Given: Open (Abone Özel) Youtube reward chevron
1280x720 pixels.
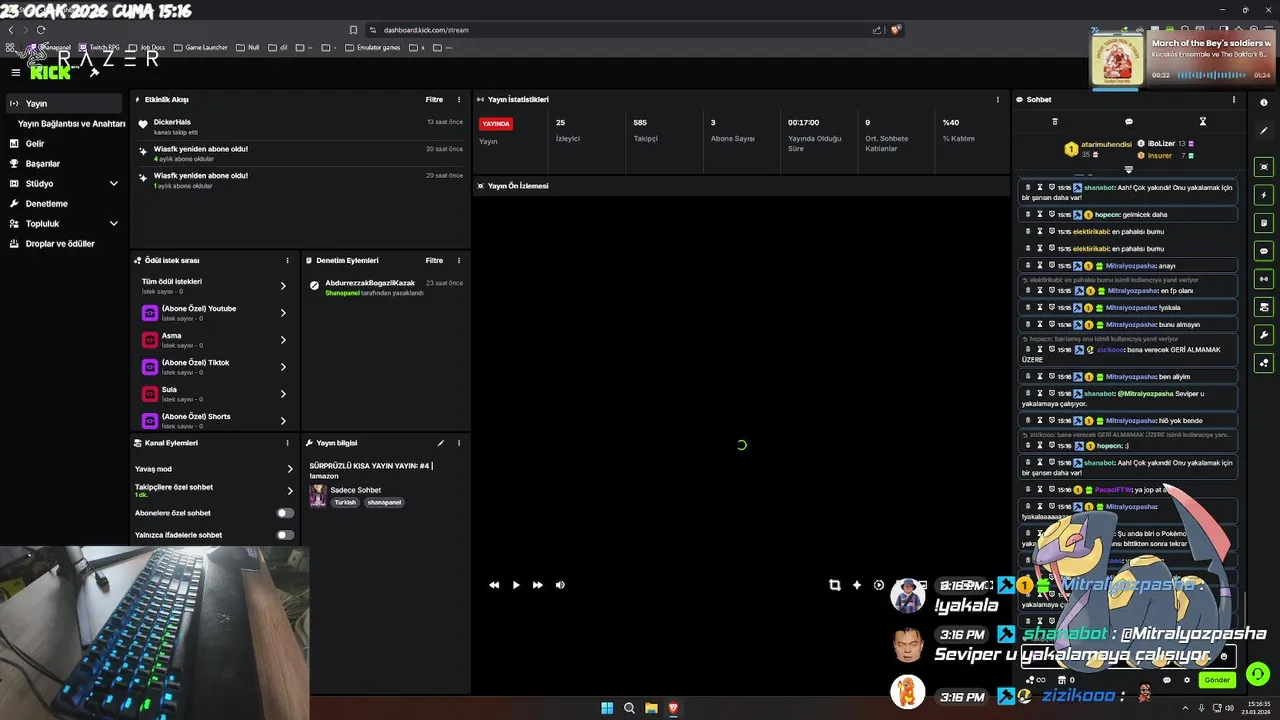Looking at the screenshot, I should (283, 313).
